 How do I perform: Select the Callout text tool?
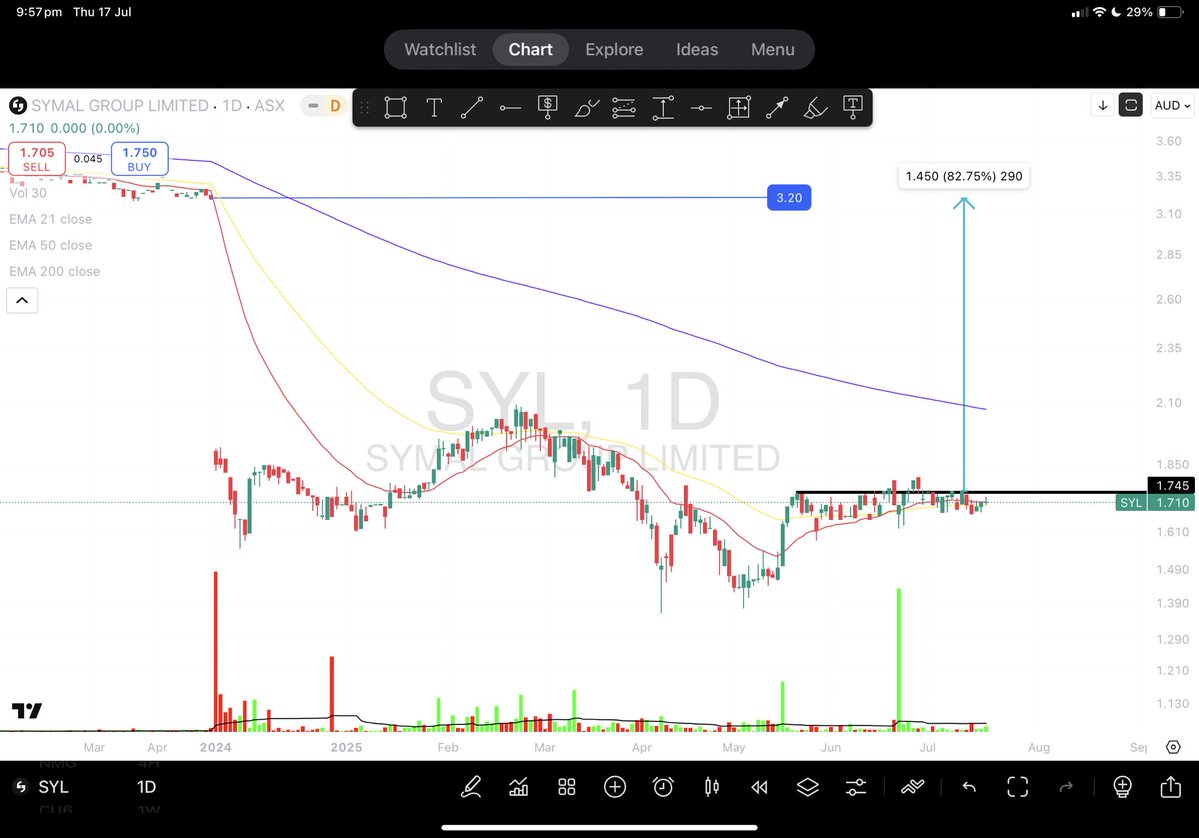click(853, 108)
